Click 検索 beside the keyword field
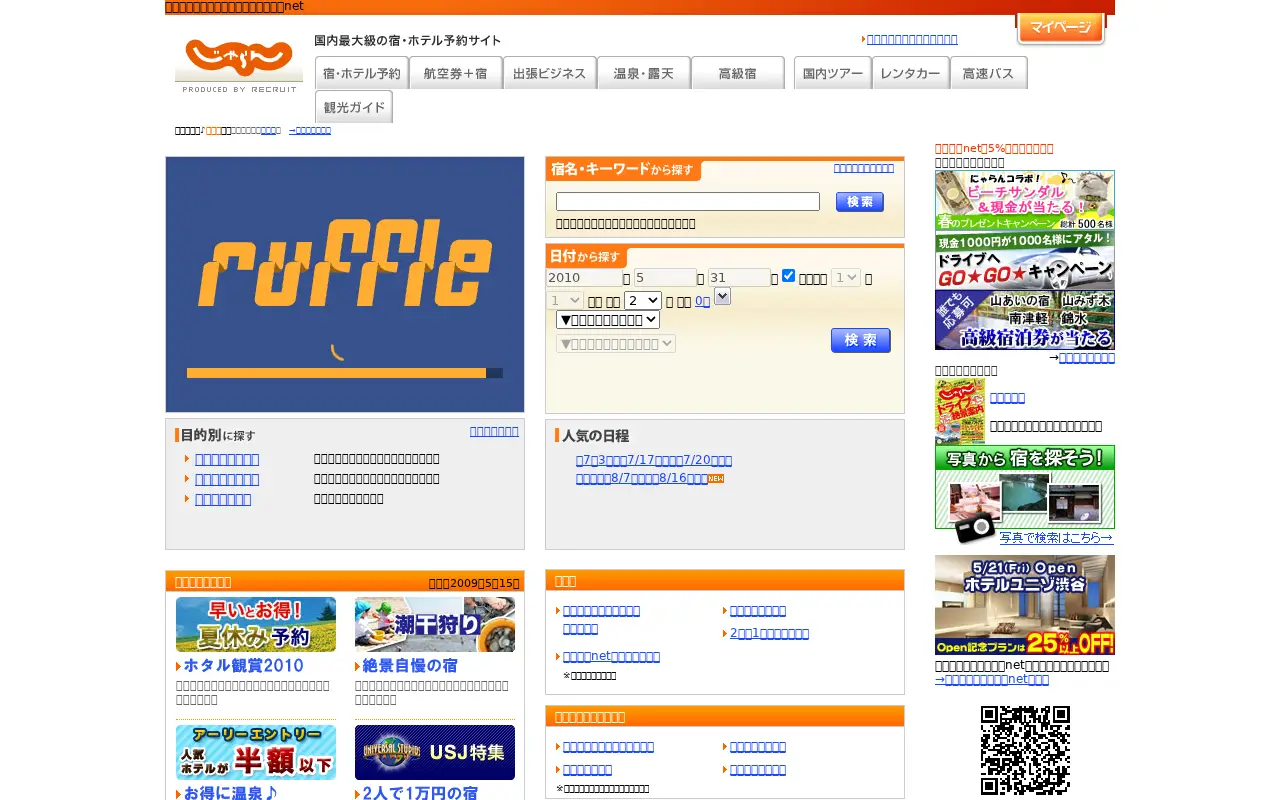The height and width of the screenshot is (800, 1280). (x=860, y=202)
